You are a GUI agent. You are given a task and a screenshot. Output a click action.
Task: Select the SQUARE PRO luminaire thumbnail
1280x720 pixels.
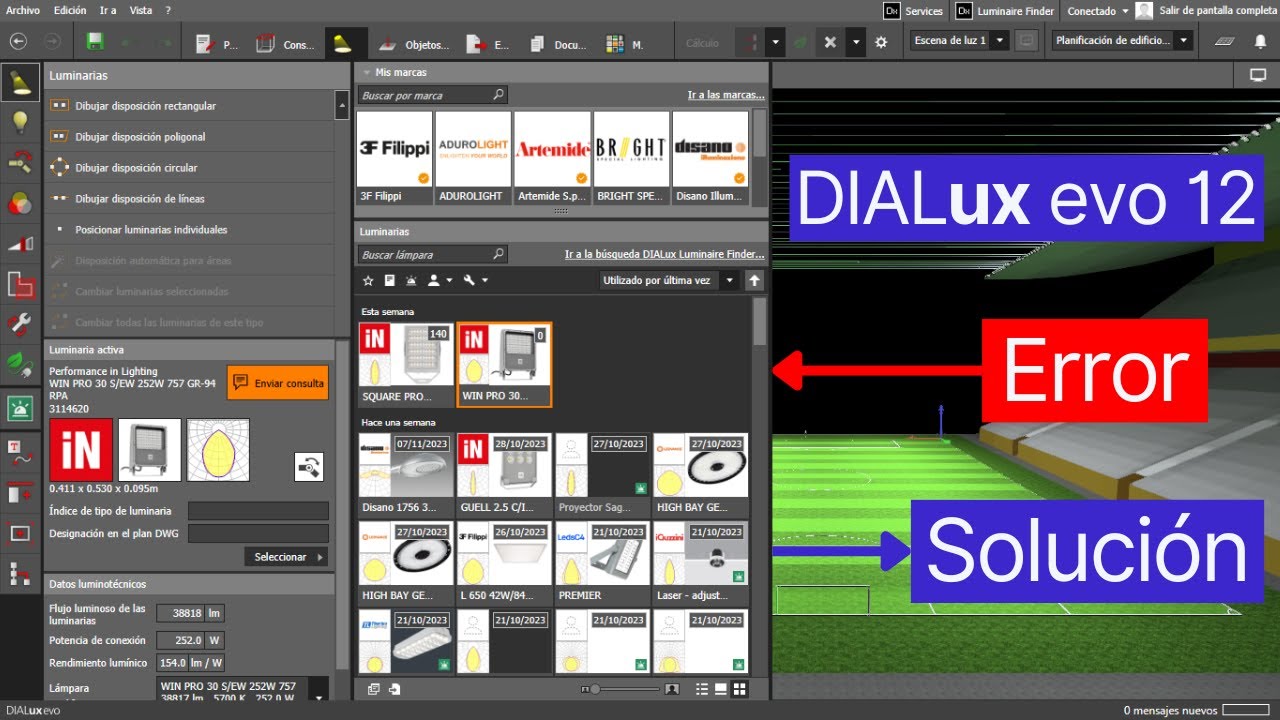405,364
